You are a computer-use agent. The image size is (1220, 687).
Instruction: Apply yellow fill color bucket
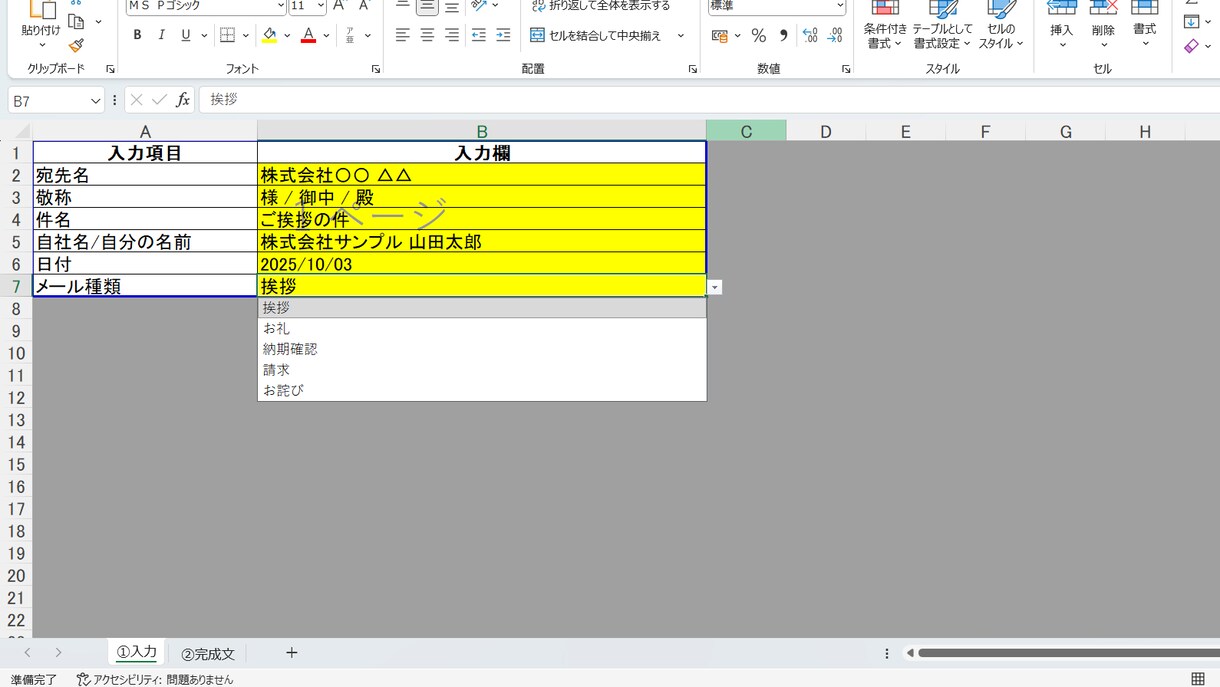click(x=269, y=35)
